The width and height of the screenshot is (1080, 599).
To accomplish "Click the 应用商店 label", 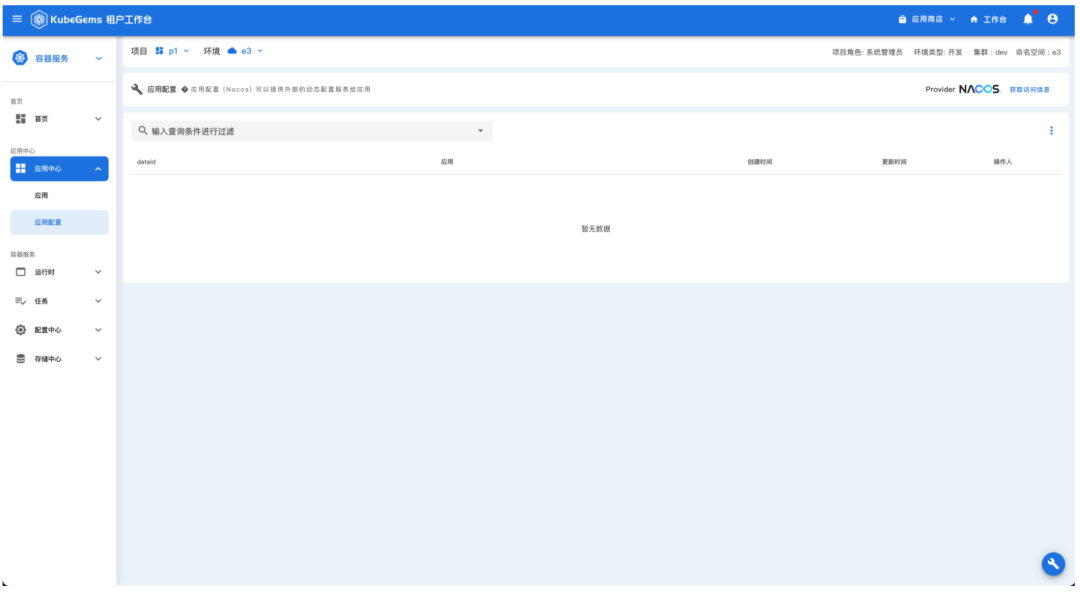I will coord(927,19).
